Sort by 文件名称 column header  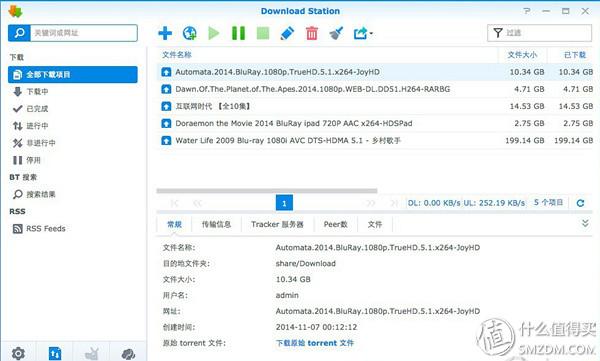(x=177, y=55)
